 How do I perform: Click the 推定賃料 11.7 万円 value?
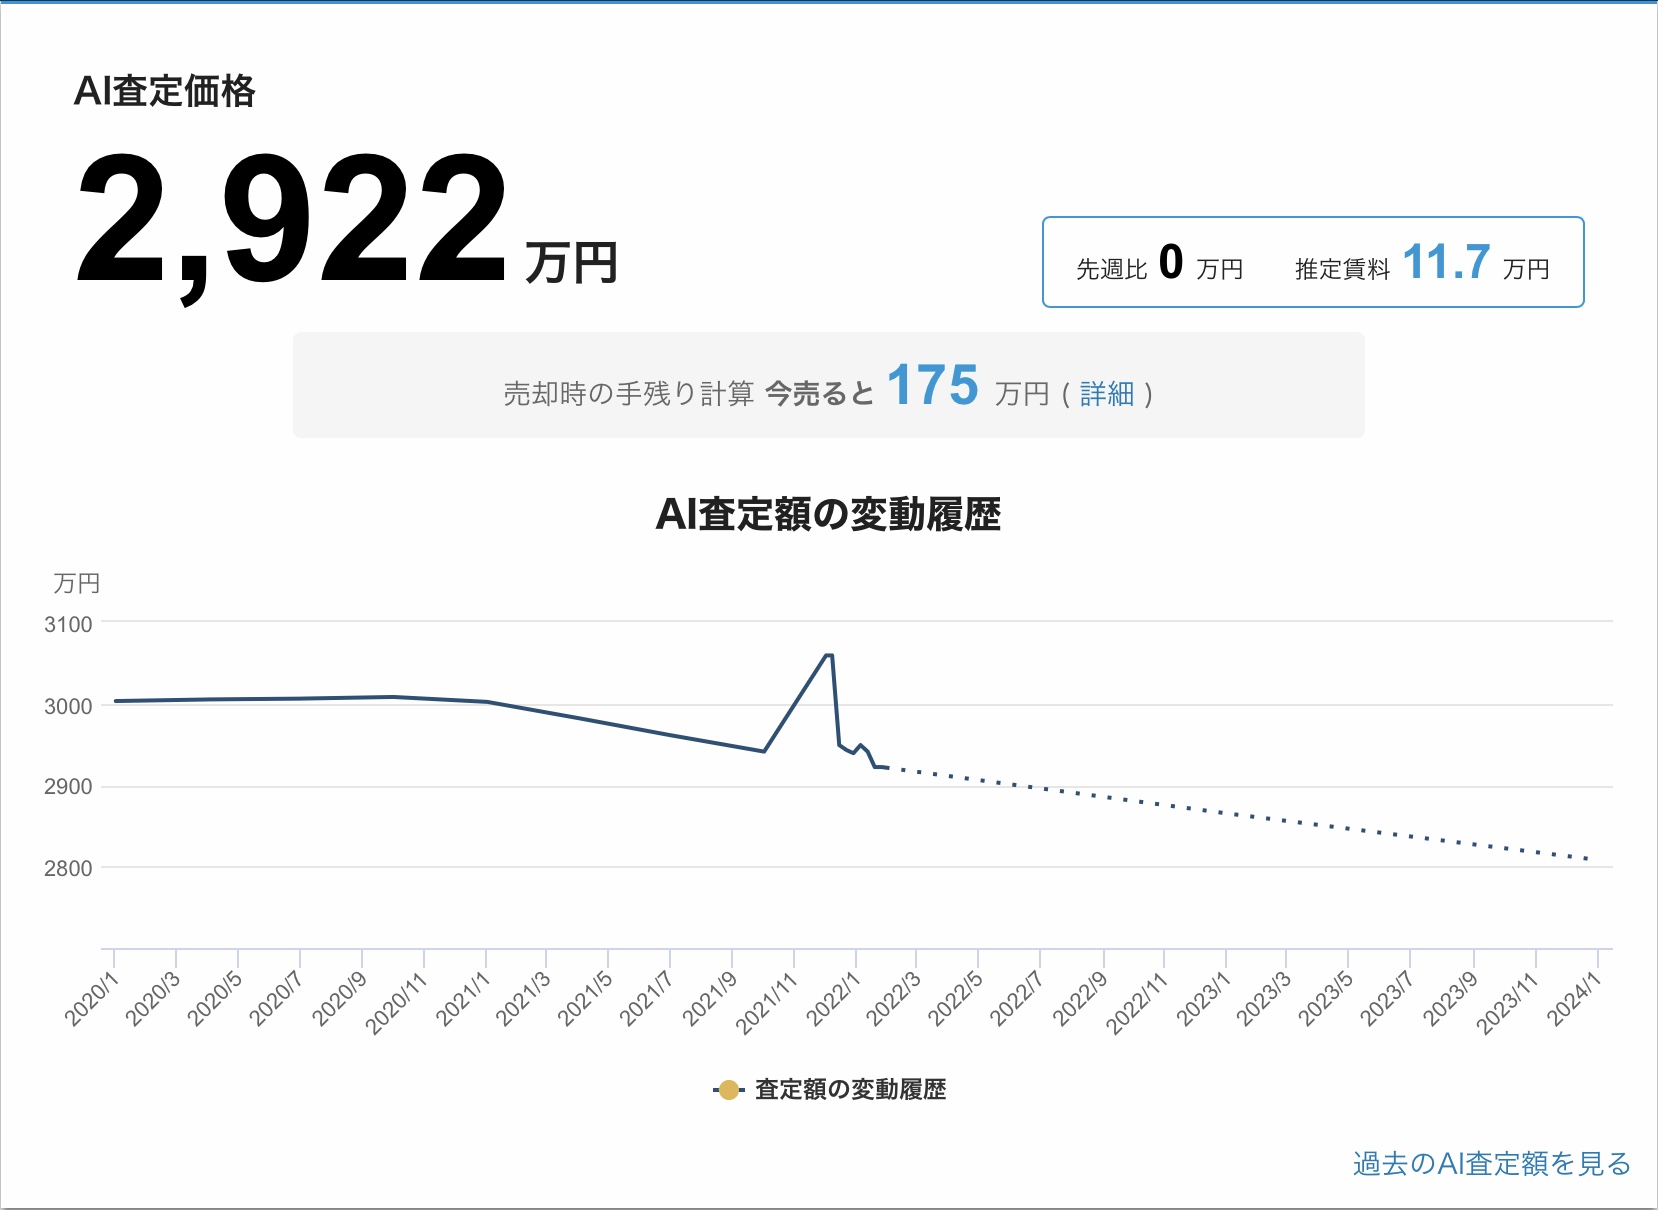coord(1422,264)
